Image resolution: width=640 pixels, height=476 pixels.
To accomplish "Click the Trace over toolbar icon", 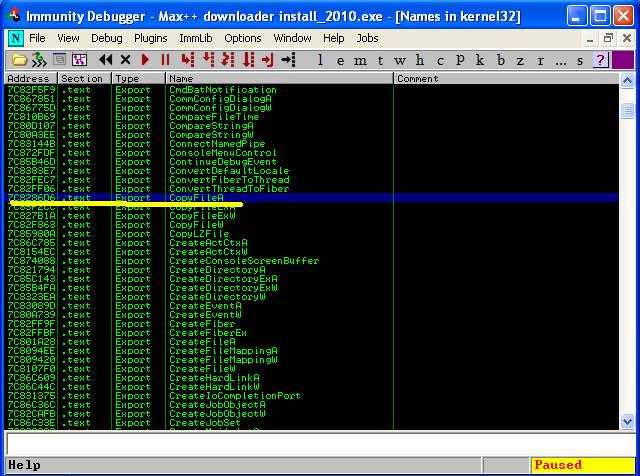I will pos(248,60).
